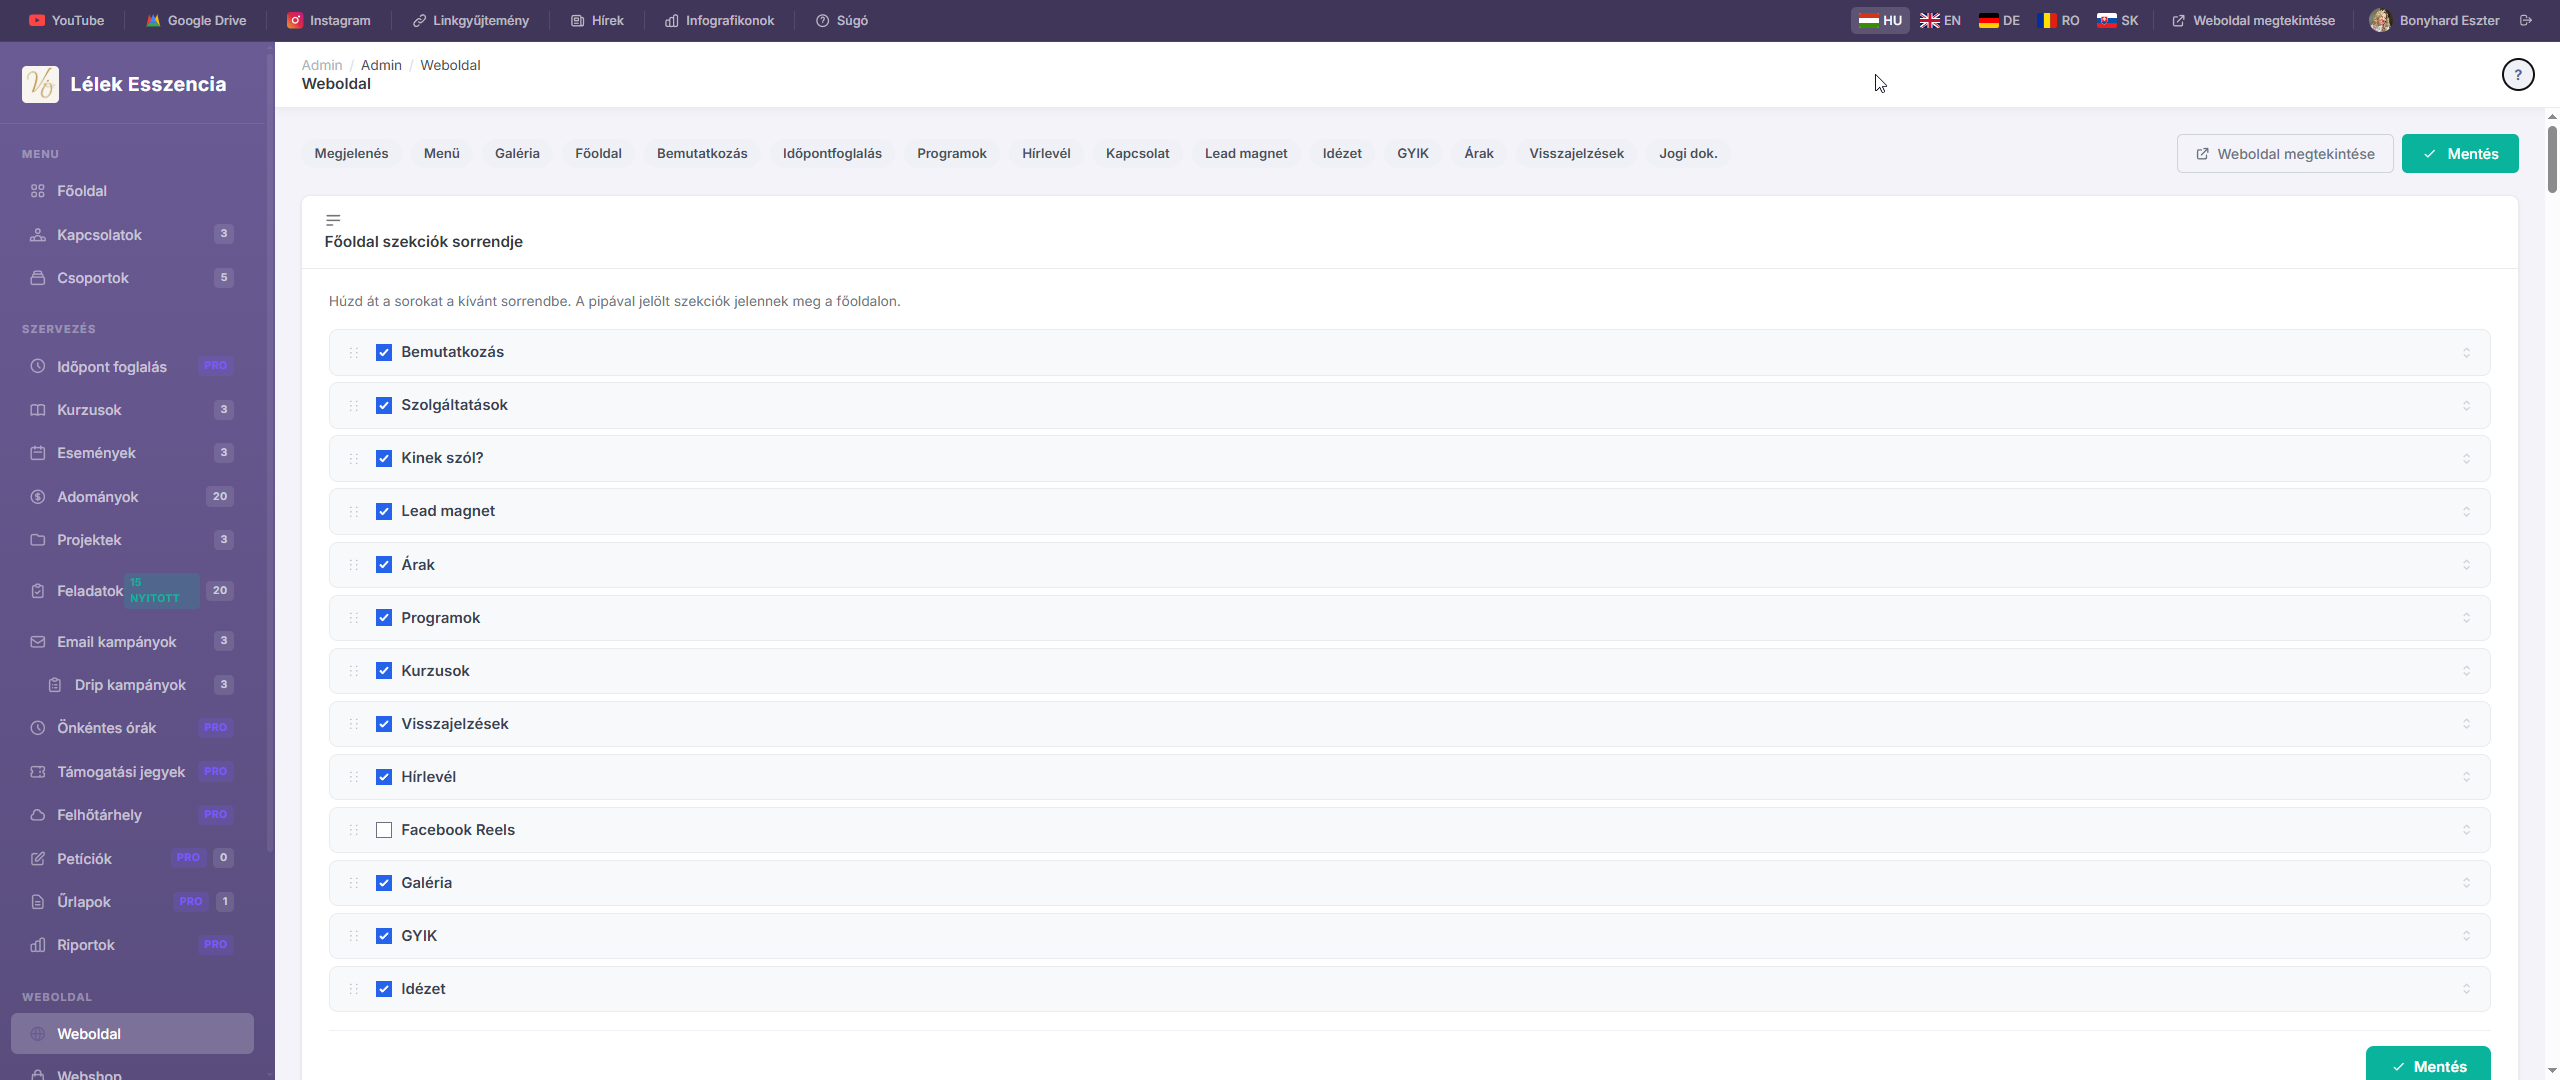Uncheck the Bemutatkozás section checkbox
The image size is (2560, 1080).
384,352
